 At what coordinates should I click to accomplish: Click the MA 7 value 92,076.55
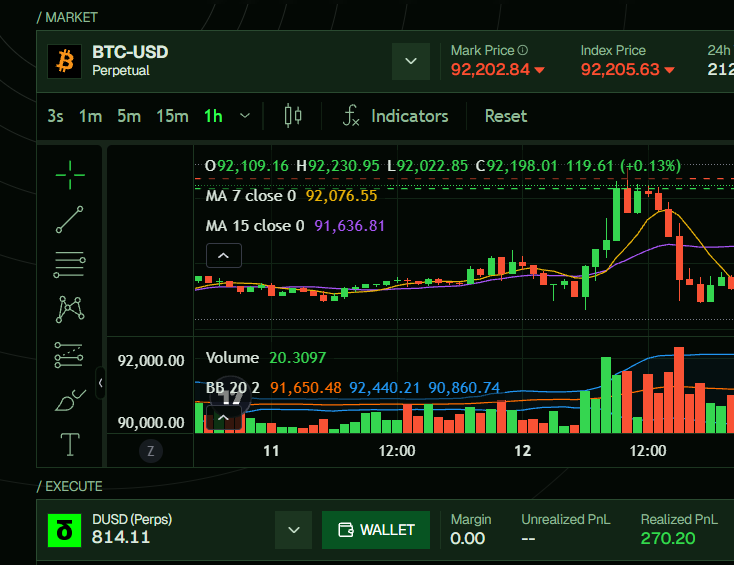coord(341,196)
